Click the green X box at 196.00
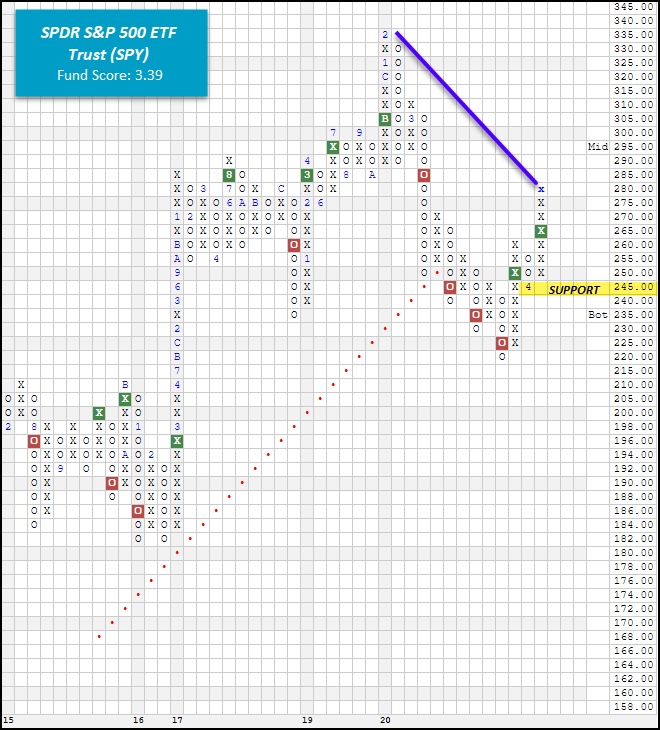660x730 pixels. point(177,441)
